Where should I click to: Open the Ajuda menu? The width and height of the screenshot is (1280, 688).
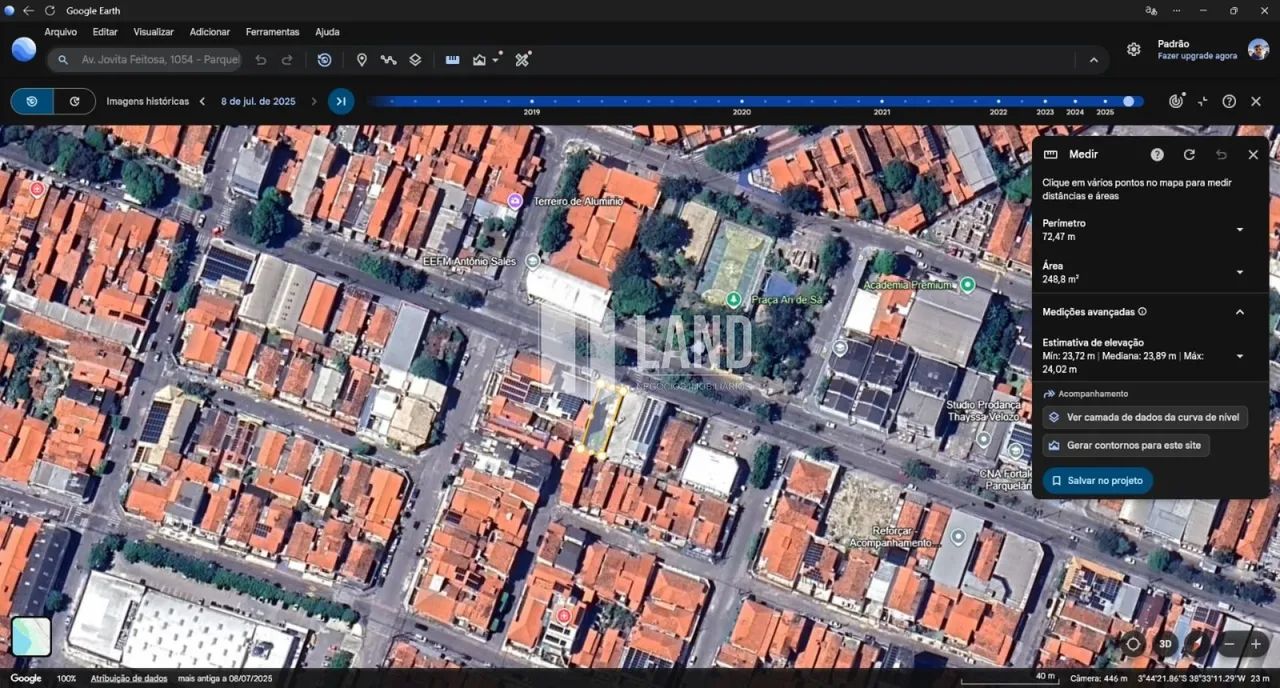pos(327,32)
